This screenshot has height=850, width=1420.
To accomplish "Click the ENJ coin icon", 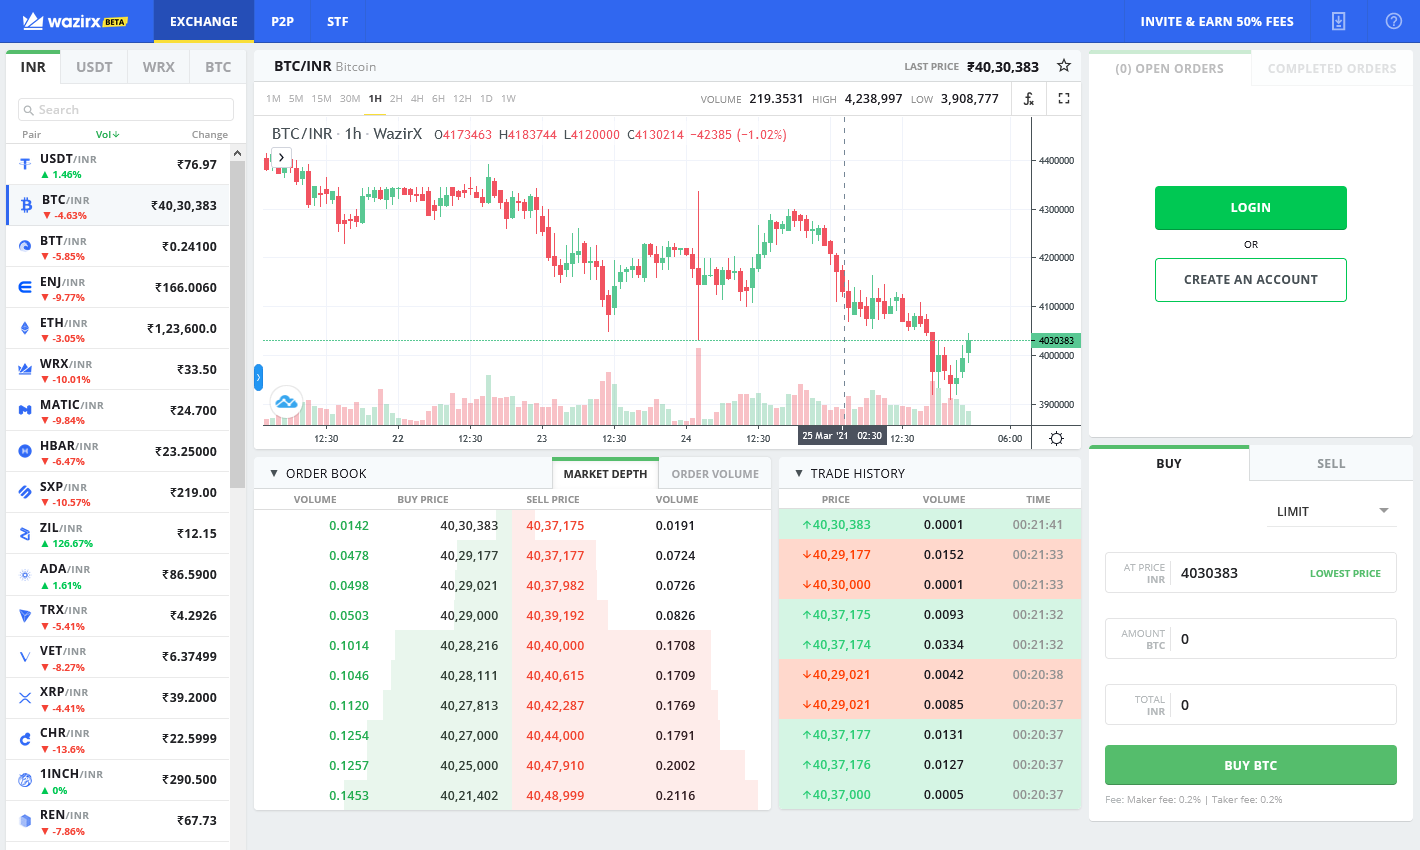I will tap(25, 287).
